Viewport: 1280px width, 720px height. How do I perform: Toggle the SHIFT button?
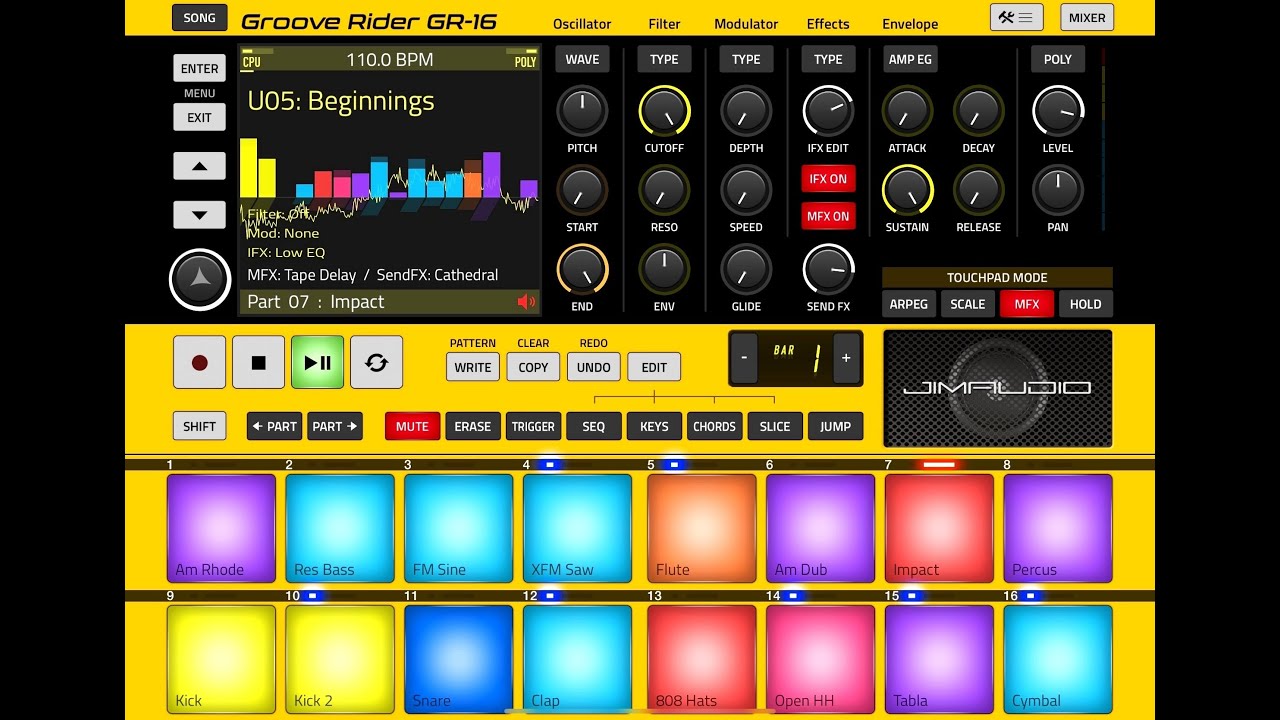199,426
